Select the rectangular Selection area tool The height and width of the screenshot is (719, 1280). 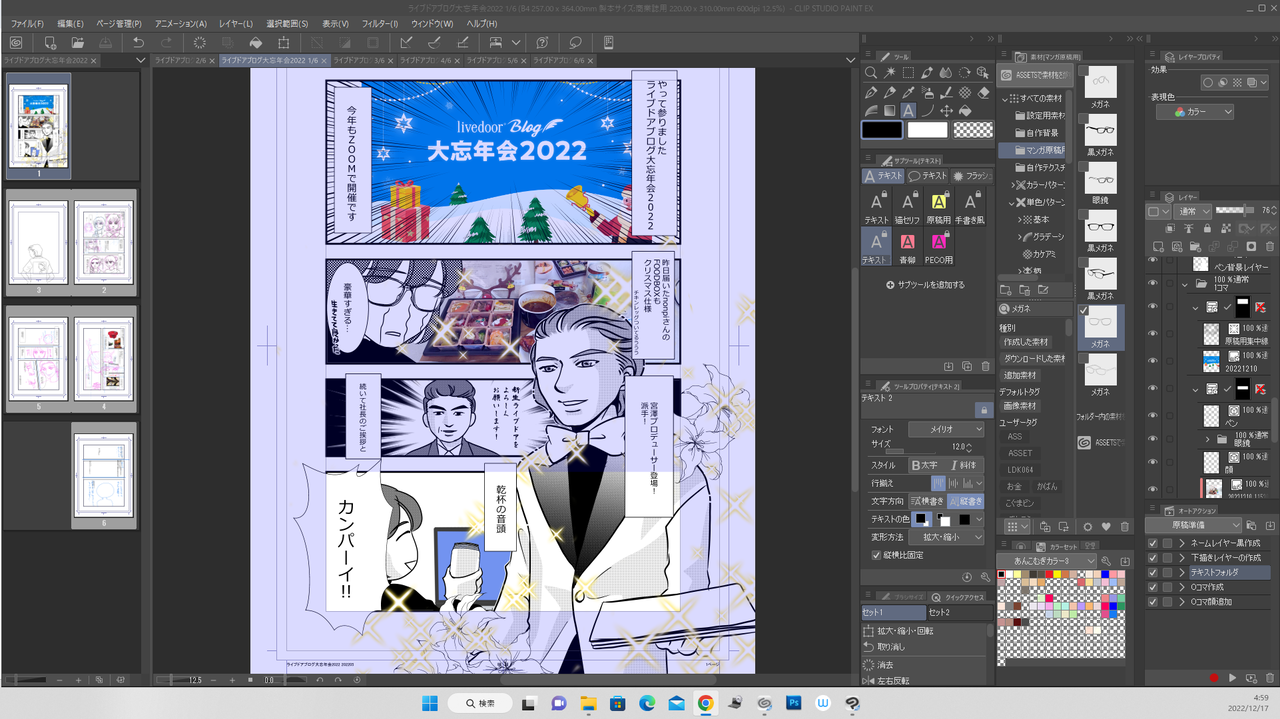coord(908,73)
